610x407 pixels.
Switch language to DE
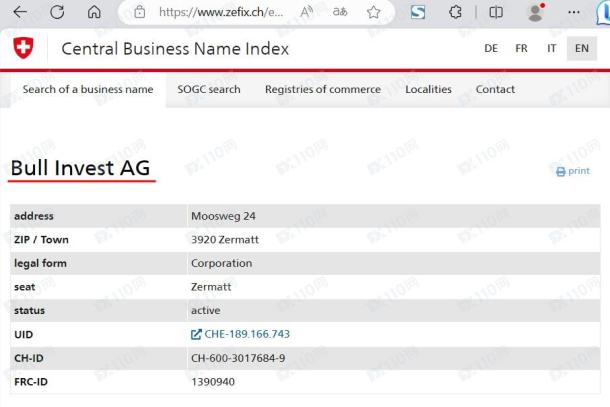click(x=491, y=48)
